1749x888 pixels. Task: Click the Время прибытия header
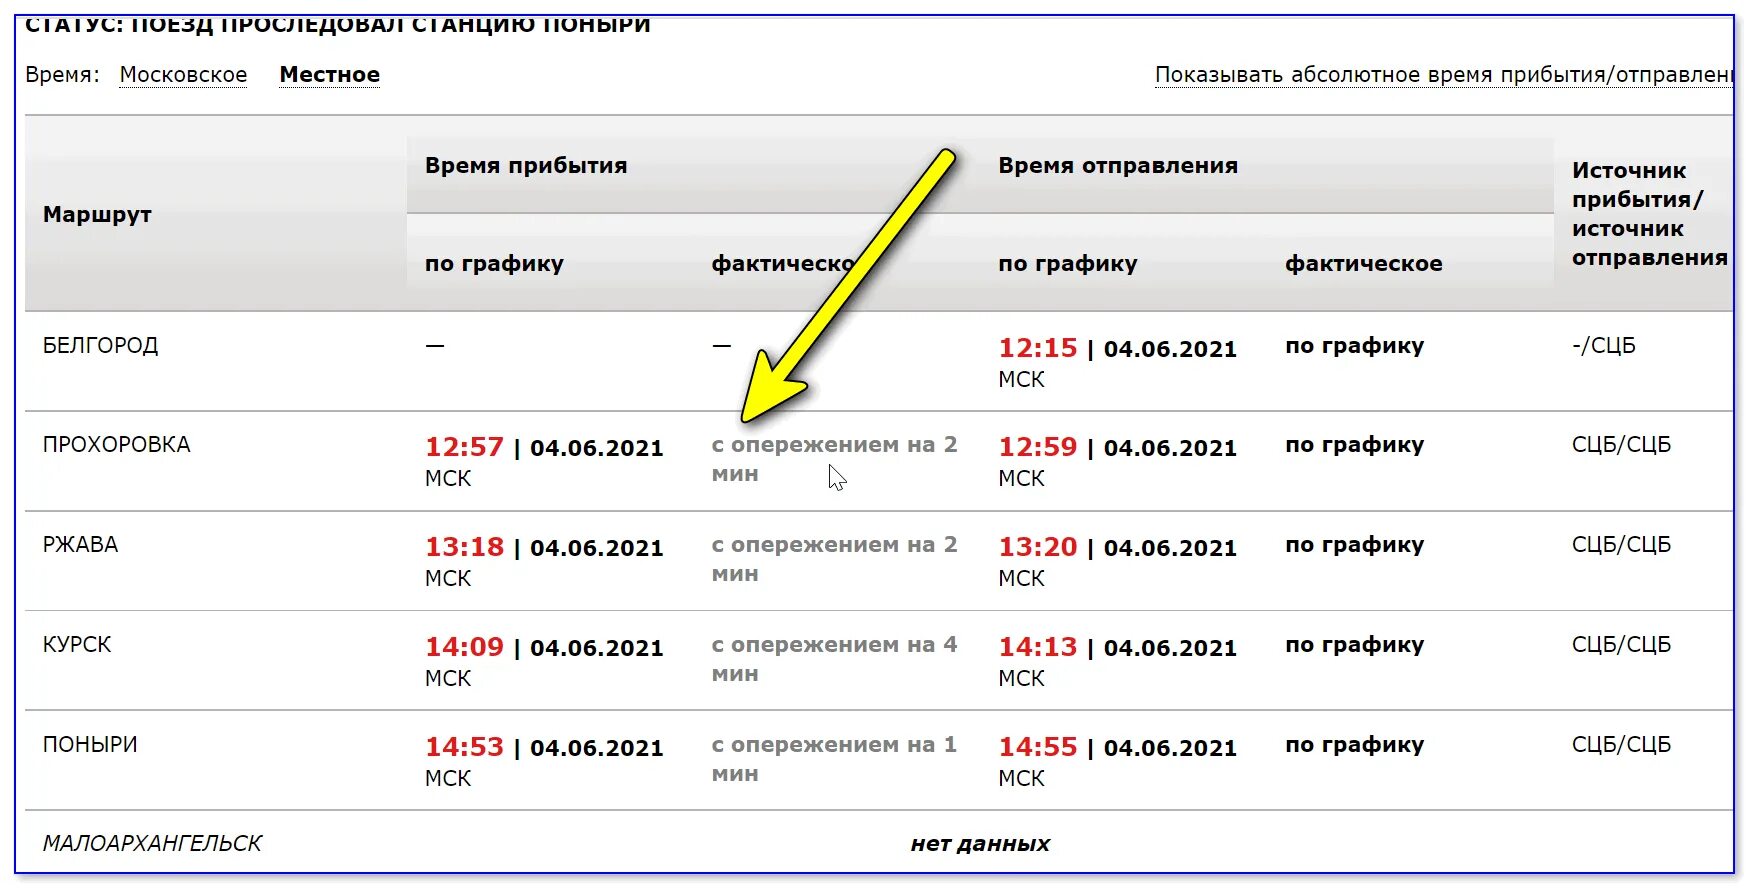tap(526, 166)
